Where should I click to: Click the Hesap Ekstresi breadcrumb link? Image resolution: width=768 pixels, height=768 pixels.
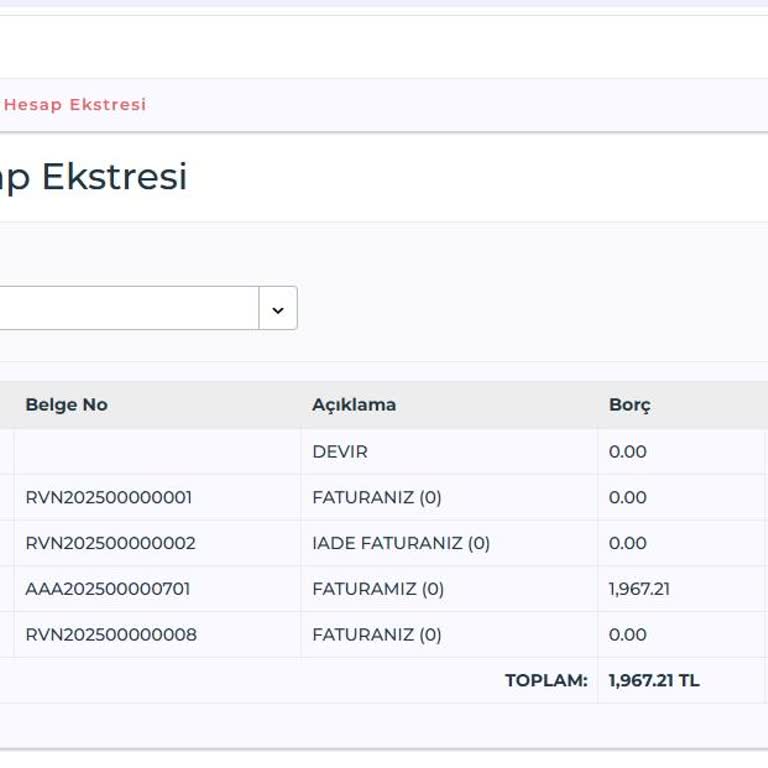coord(75,105)
